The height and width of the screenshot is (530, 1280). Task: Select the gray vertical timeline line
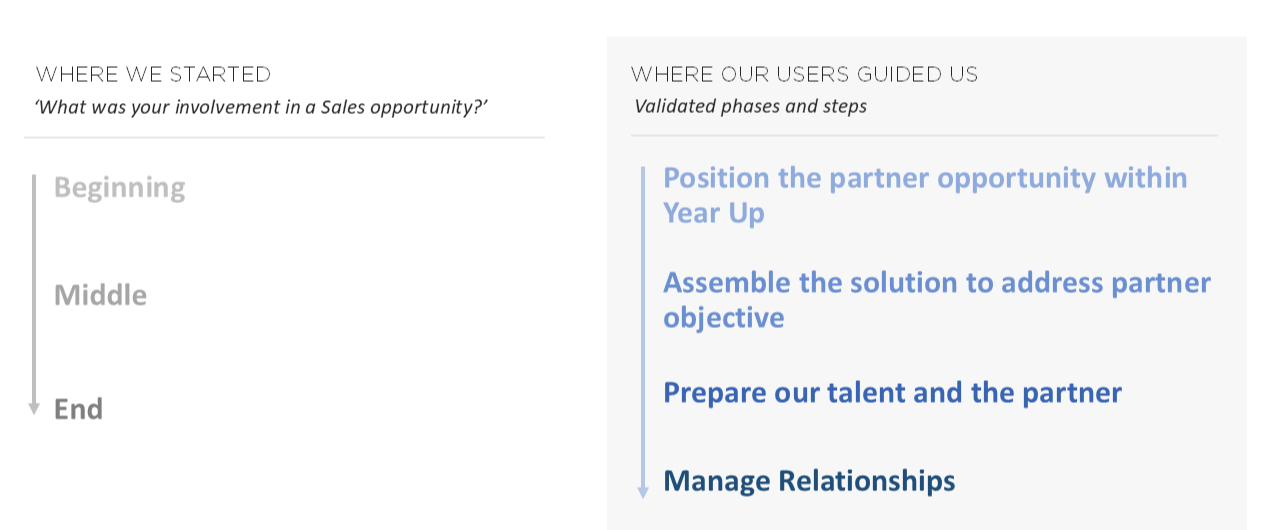point(34,290)
